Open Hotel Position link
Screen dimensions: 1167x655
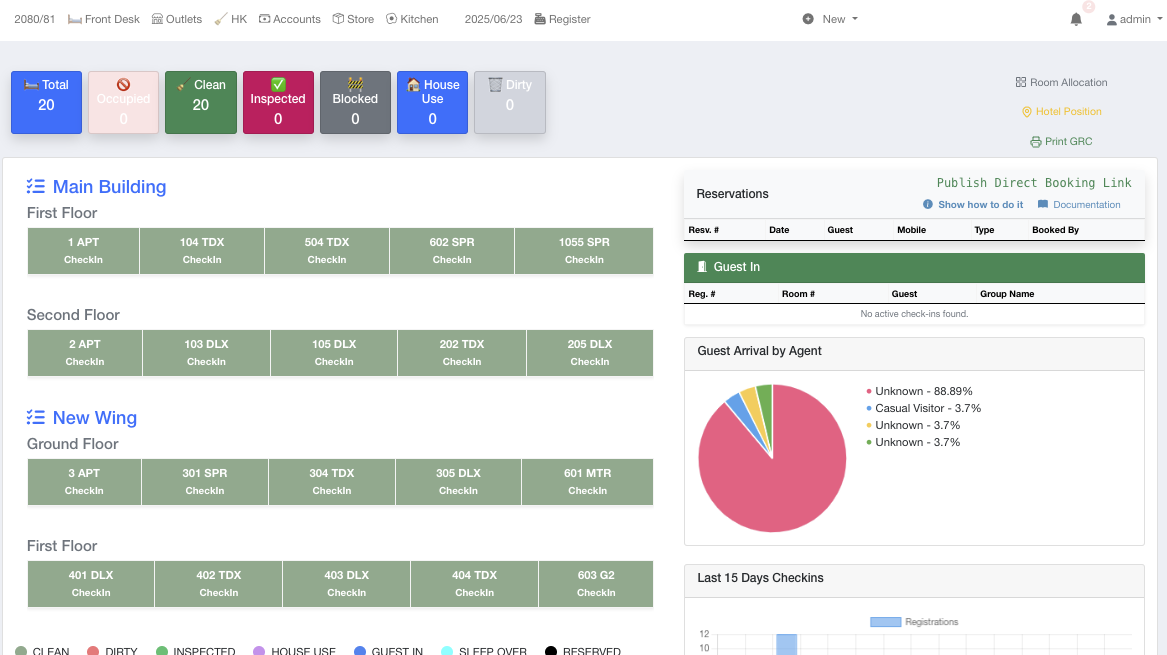(x=1061, y=112)
